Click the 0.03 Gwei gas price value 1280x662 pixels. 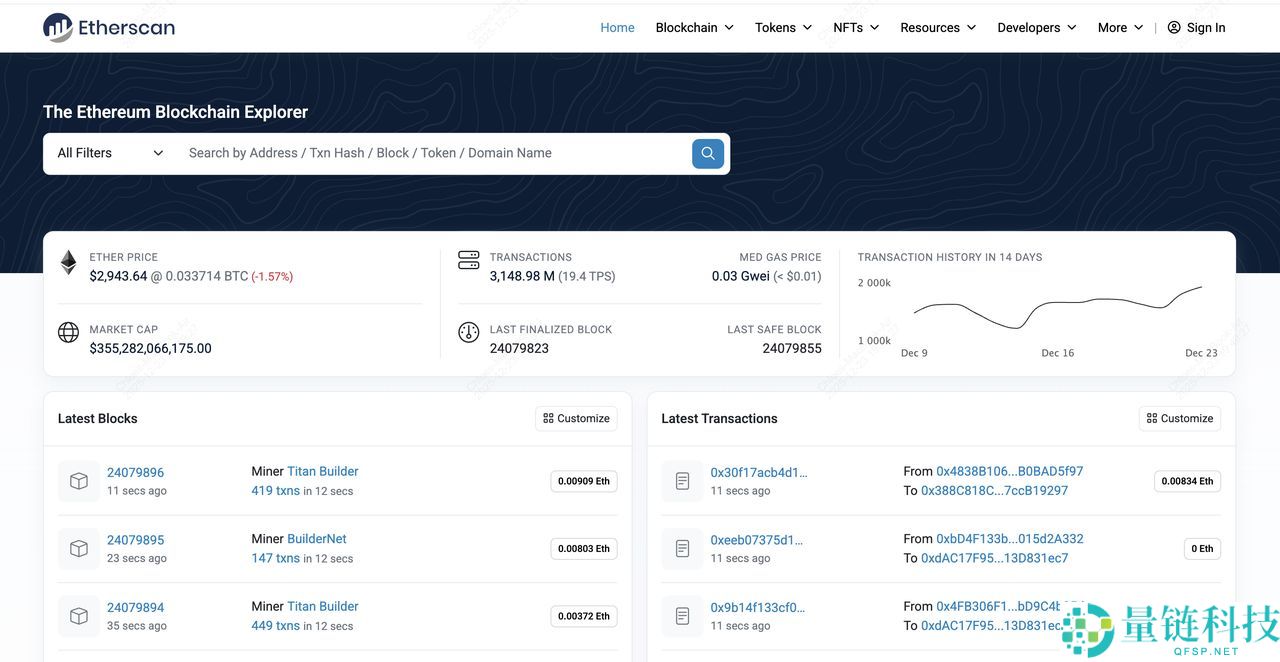(x=741, y=276)
